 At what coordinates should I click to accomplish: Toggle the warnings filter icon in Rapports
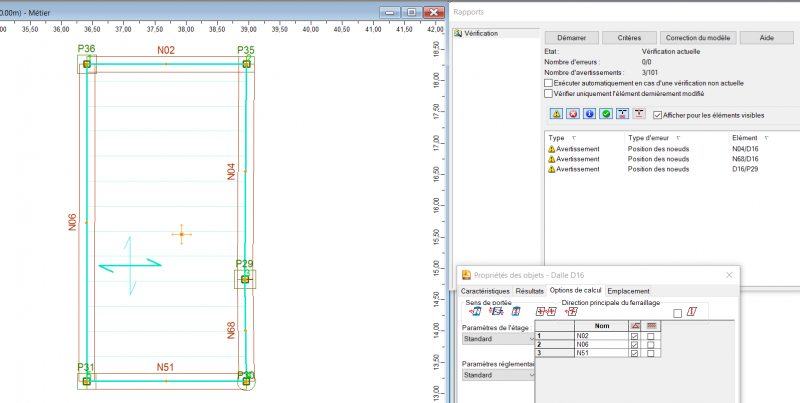[556, 114]
